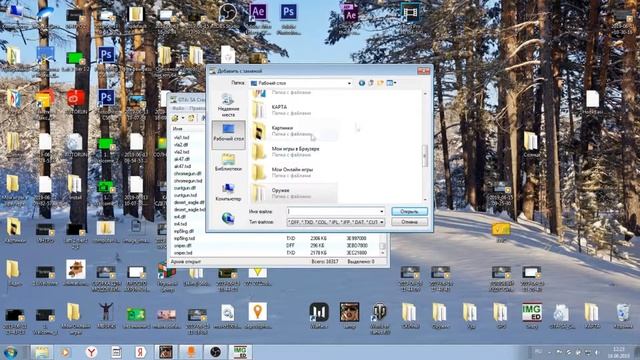Click the World of Tanks desktop icon
Viewport: 640px width, 360px height.
coord(380,318)
